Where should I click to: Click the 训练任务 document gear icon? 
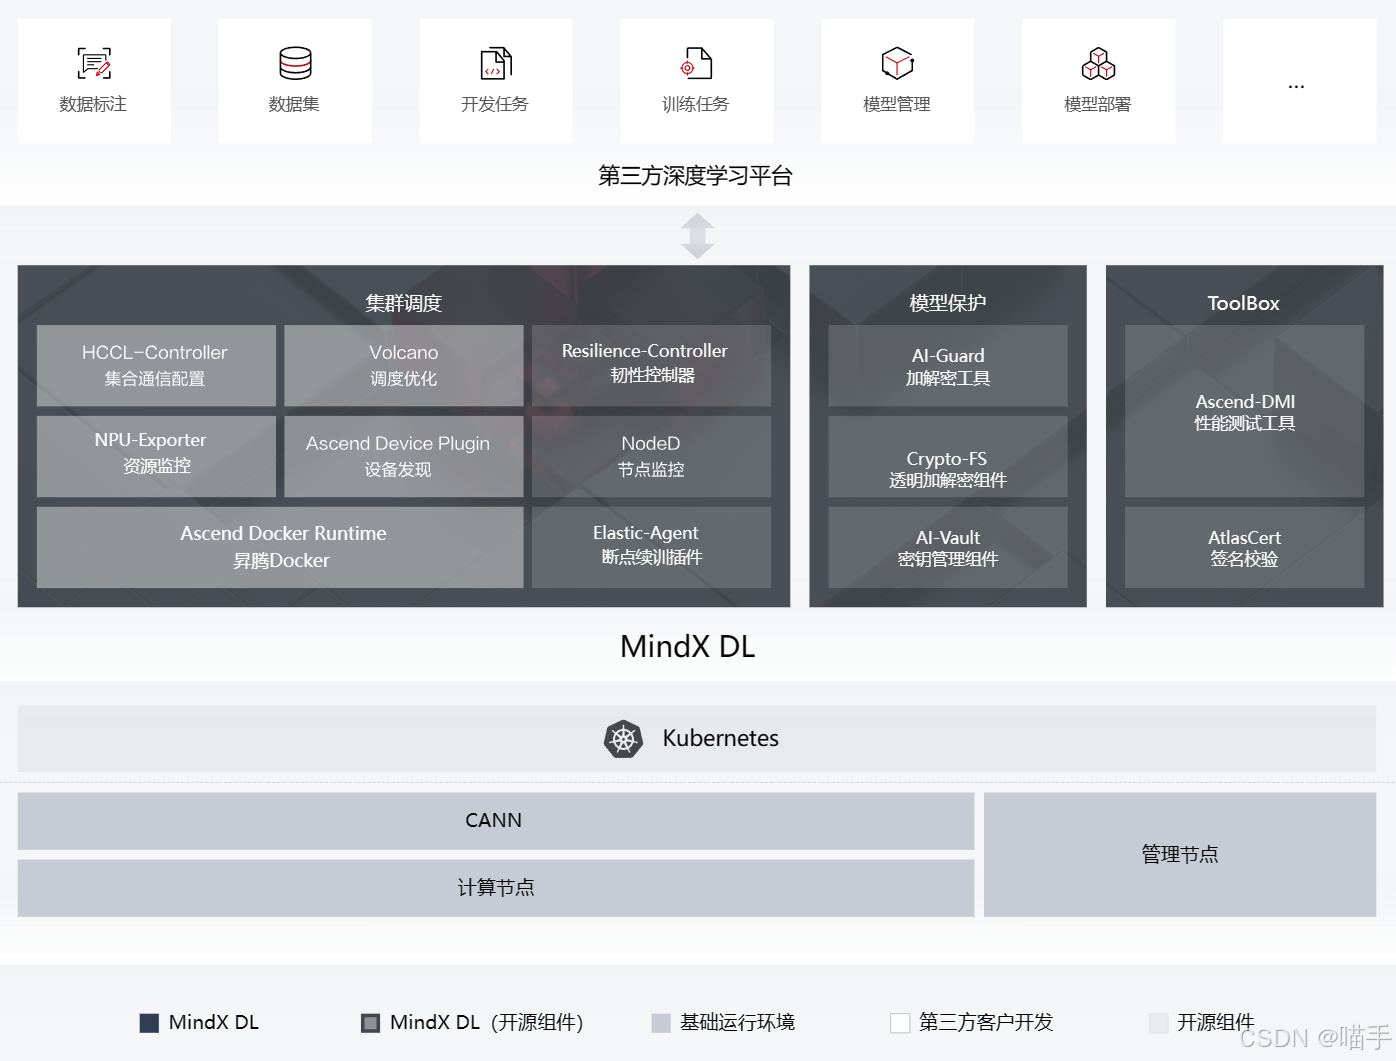[x=696, y=63]
